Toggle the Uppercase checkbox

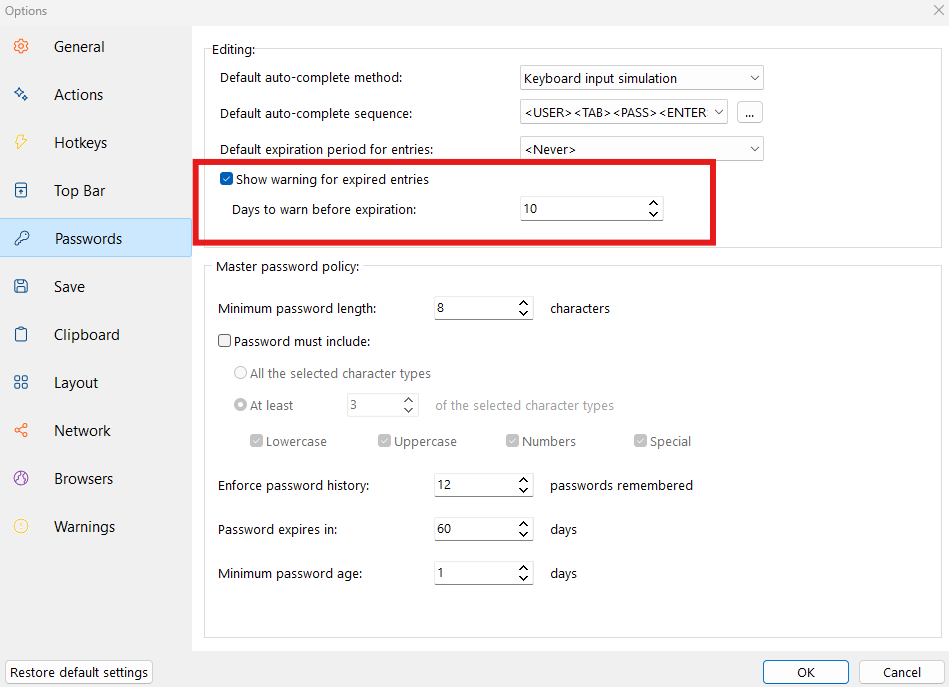click(384, 441)
